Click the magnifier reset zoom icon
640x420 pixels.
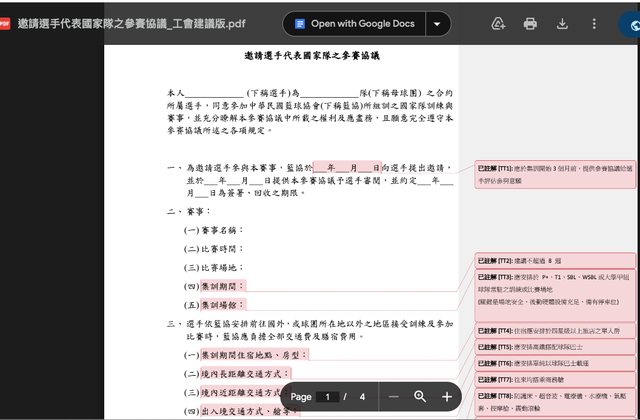tap(420, 397)
